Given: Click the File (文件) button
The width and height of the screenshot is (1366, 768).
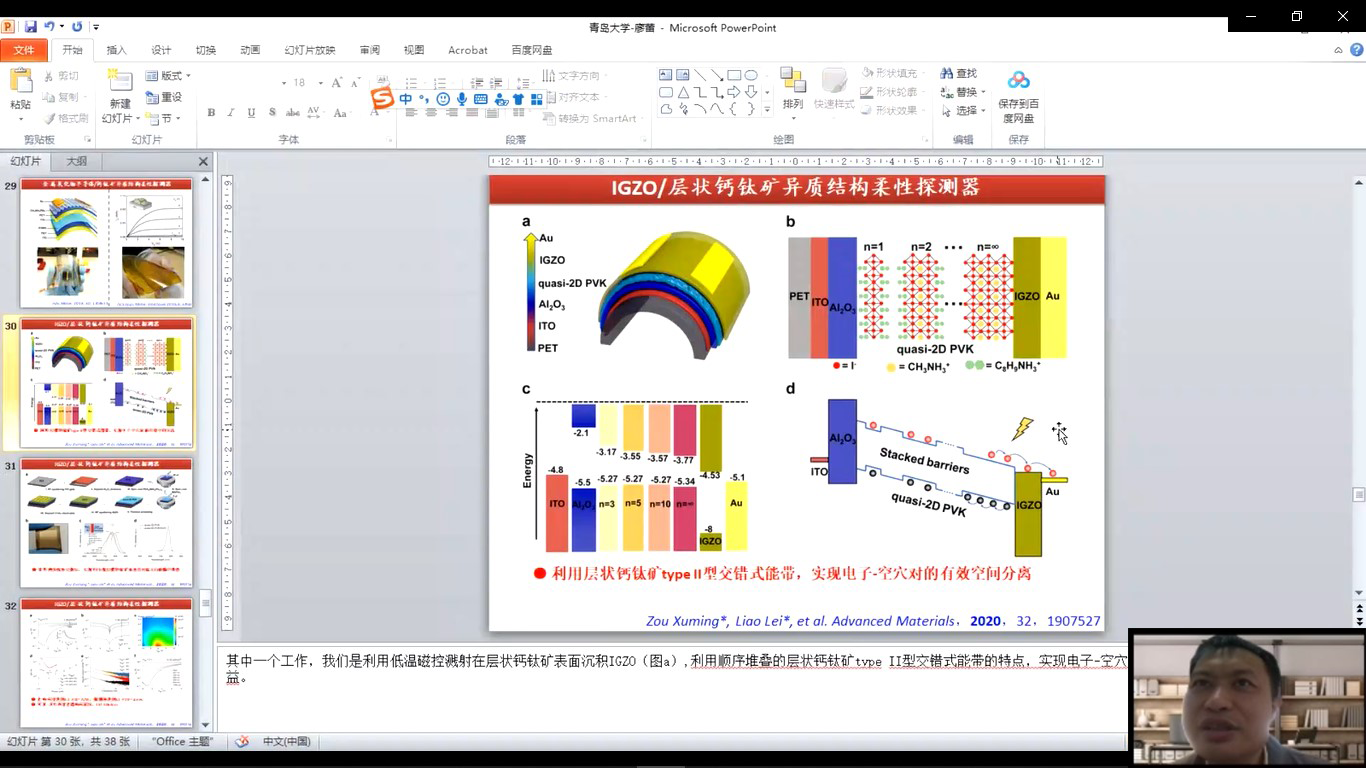Looking at the screenshot, I should (24, 50).
